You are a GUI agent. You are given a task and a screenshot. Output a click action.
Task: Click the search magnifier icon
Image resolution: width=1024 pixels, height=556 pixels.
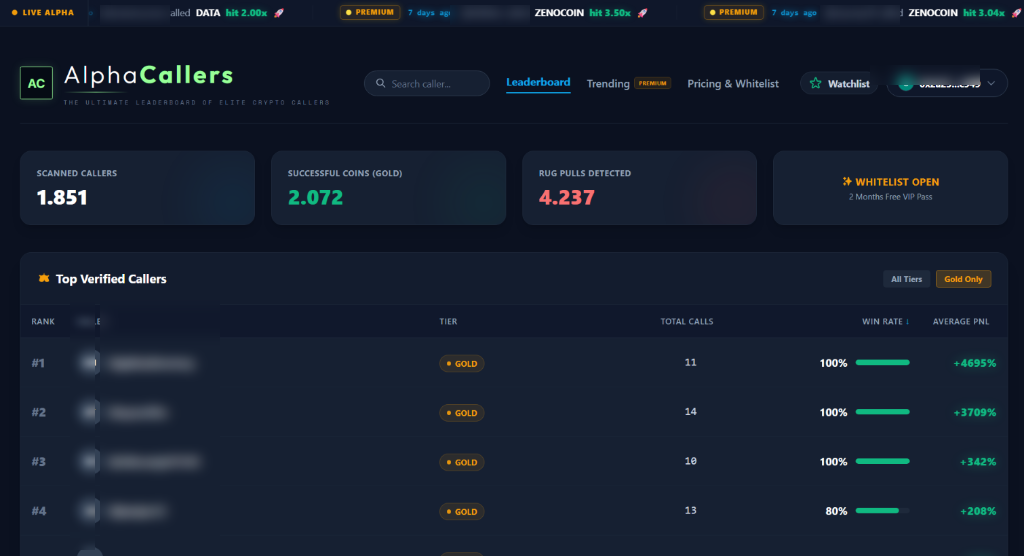click(x=380, y=83)
